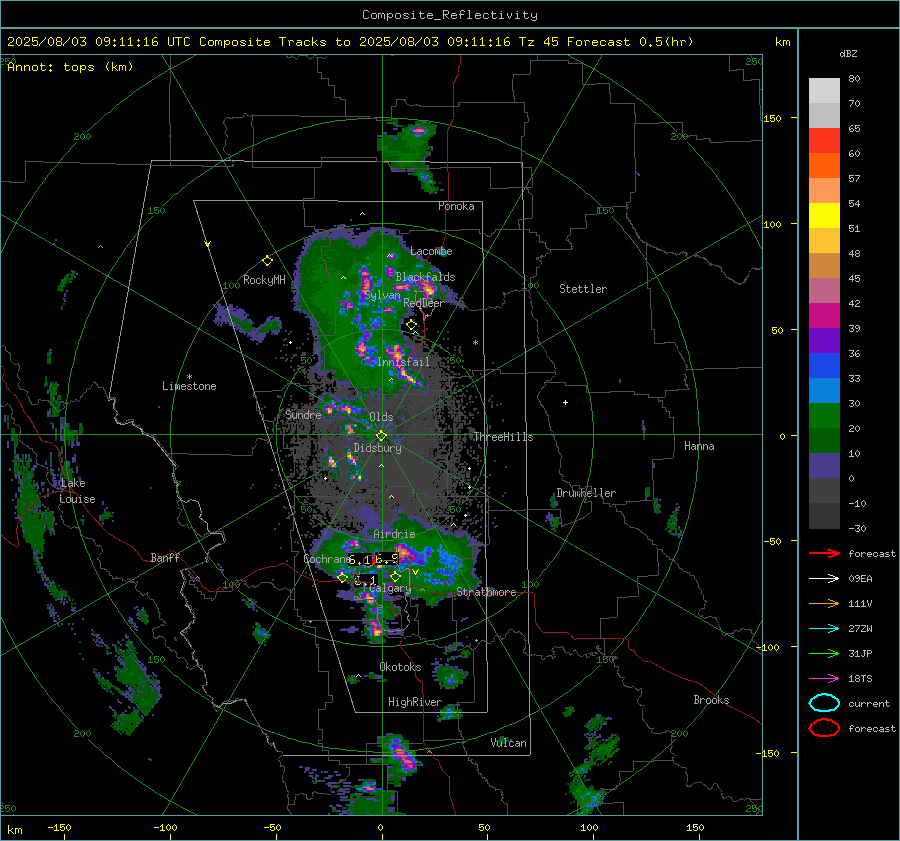900x841 pixels.
Task: Select the indigo 0-10 dBZ swatch
Action: pyautogui.click(x=824, y=466)
